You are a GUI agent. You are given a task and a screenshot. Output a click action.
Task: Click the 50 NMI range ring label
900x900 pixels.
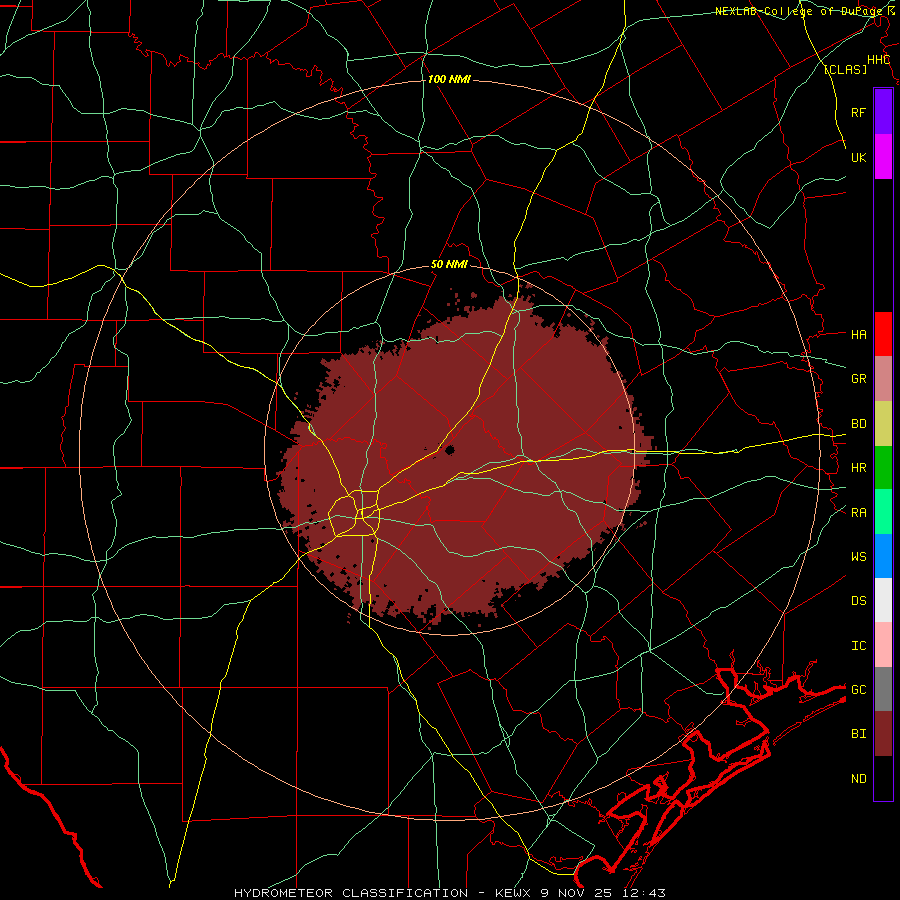pyautogui.click(x=449, y=265)
